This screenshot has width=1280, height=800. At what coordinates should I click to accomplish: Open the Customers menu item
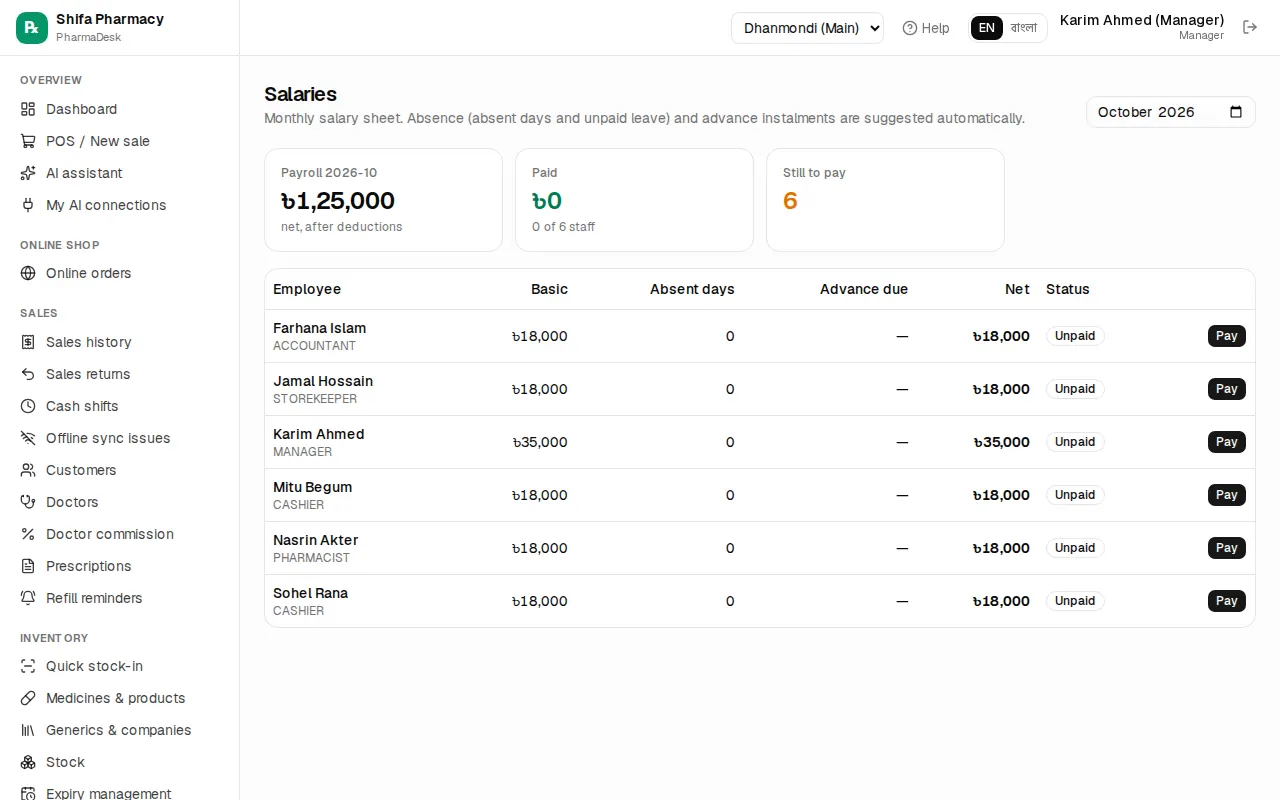tap(120, 470)
